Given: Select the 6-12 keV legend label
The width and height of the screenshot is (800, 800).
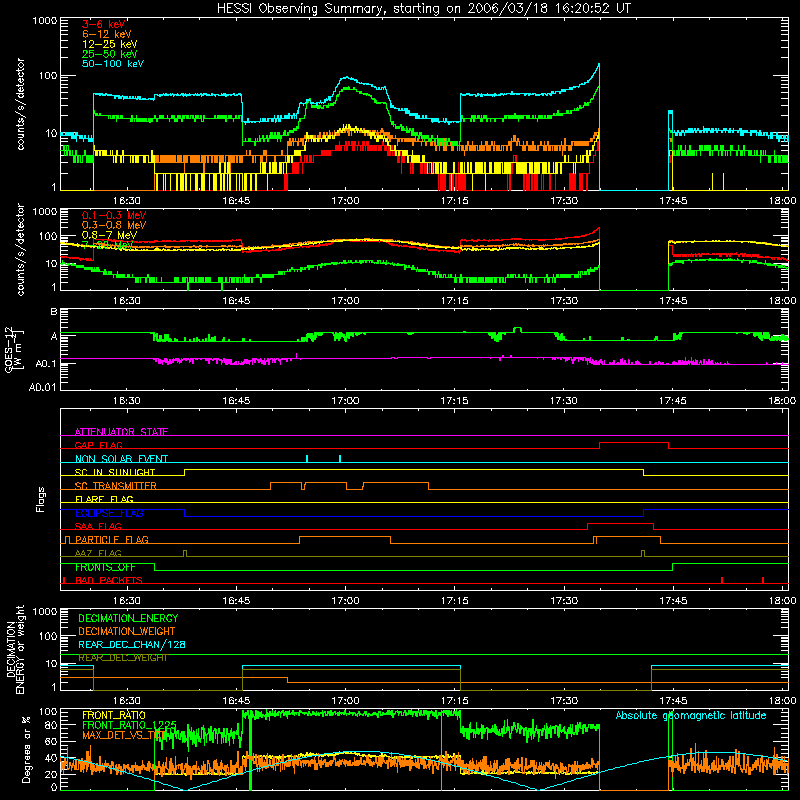Looking at the screenshot, I should point(107,34).
